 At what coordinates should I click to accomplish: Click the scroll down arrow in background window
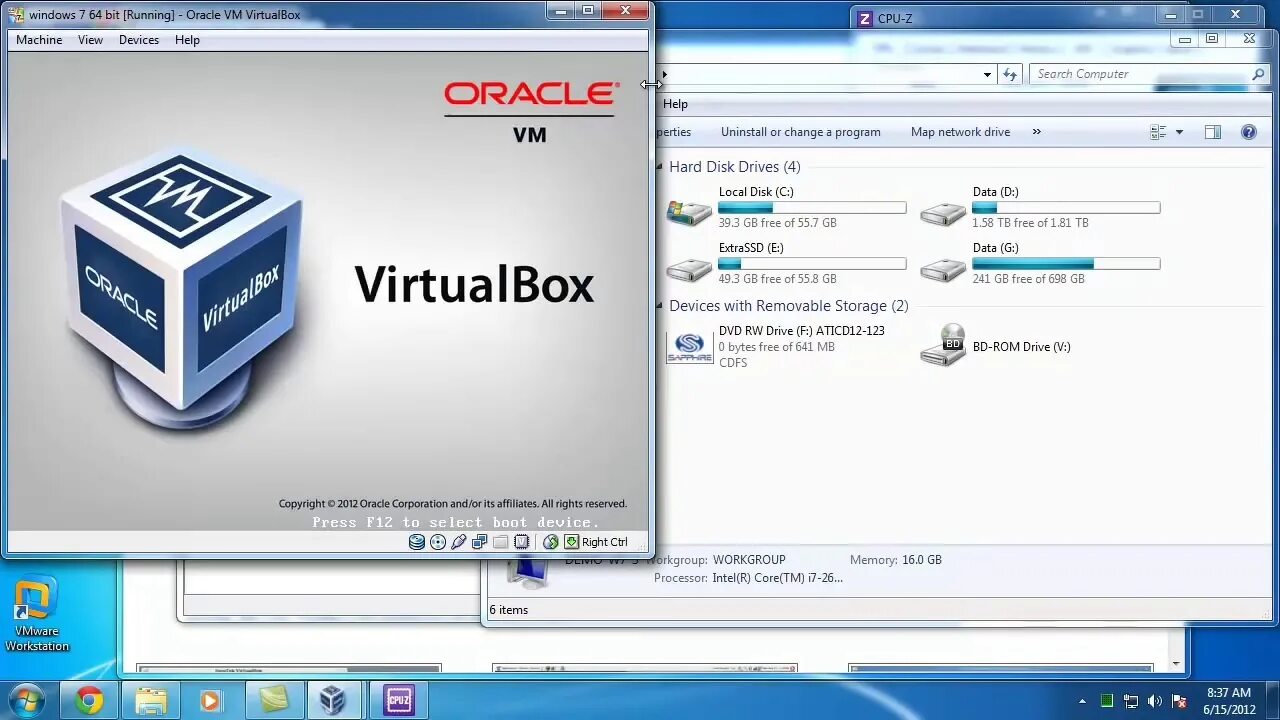coord(1176,664)
